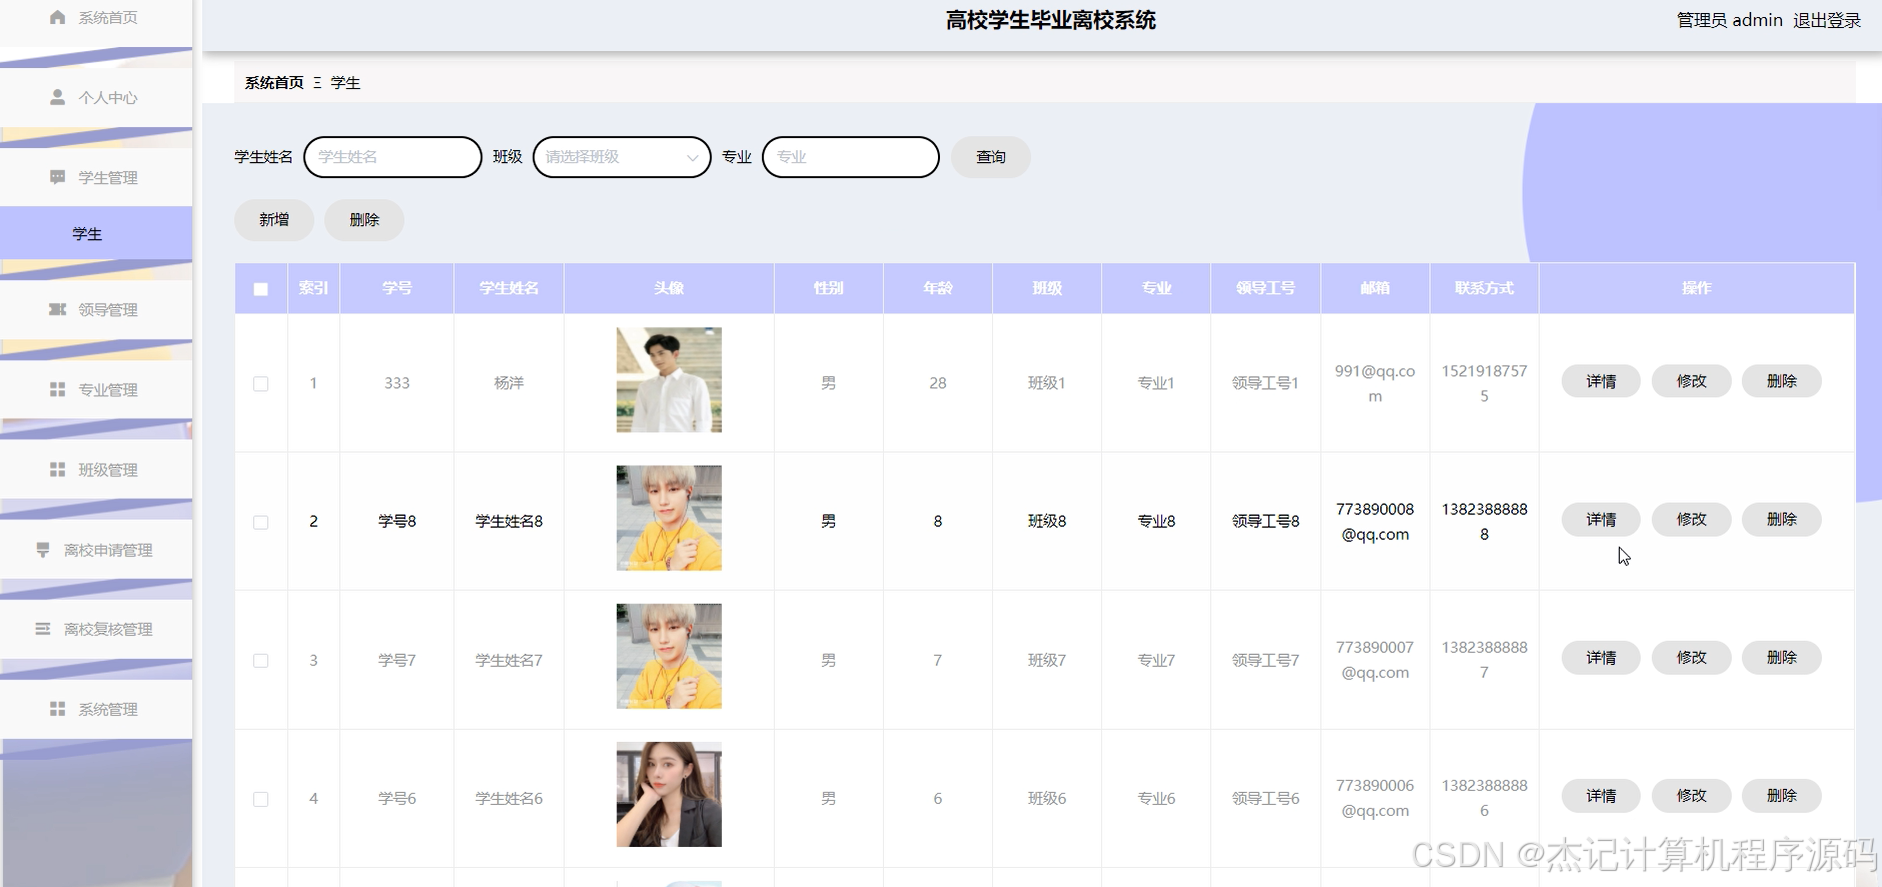The width and height of the screenshot is (1882, 887).
Task: Click student ID cell 333
Action: [x=397, y=383]
